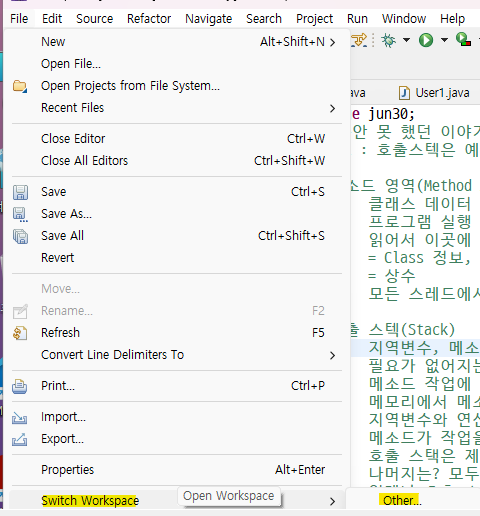480x516 pixels.
Task: Click the Convert Line Delimiters chevron
Action: click(x=332, y=355)
